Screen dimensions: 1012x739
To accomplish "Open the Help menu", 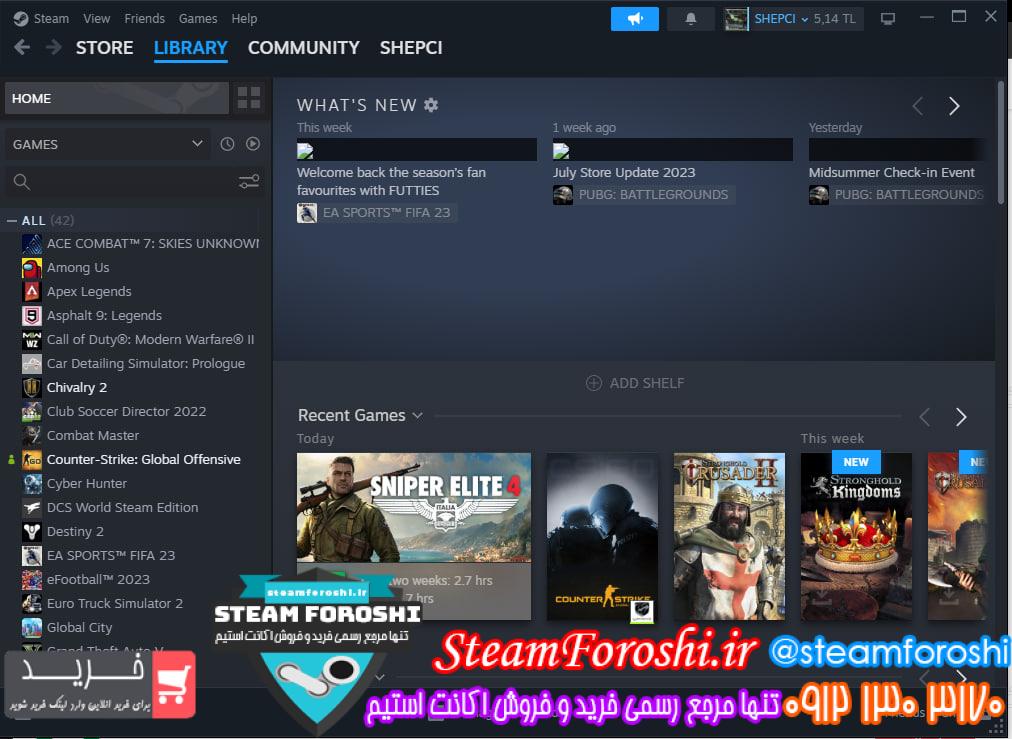I will (x=244, y=19).
